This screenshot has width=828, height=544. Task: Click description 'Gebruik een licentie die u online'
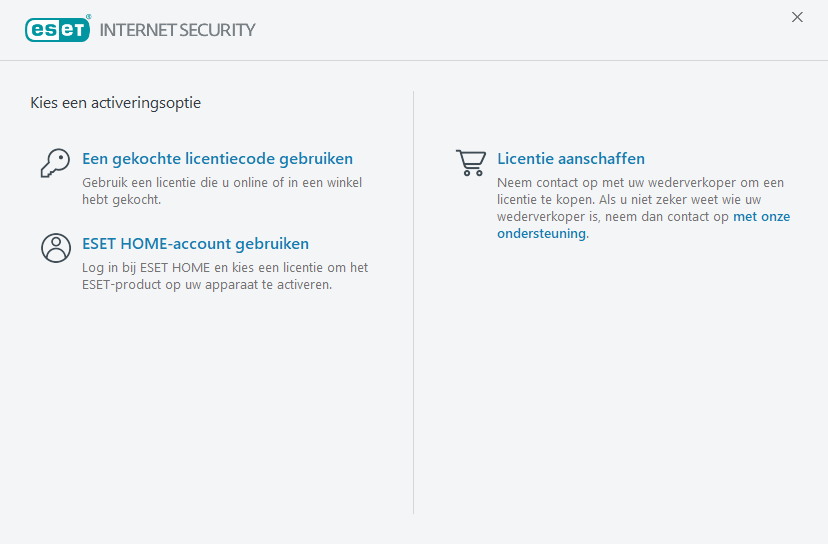[x=221, y=183]
